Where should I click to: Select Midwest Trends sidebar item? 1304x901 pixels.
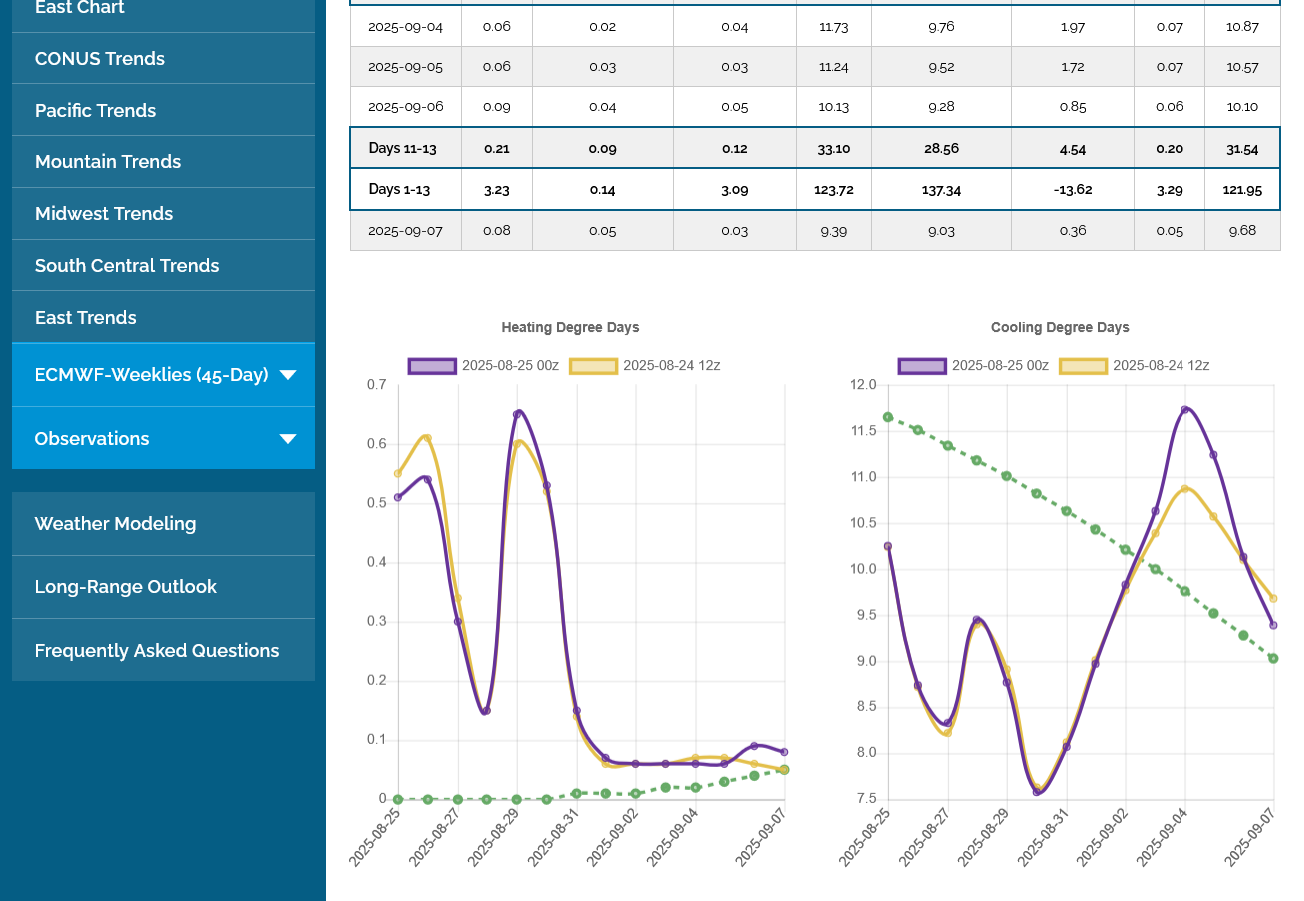pyautogui.click(x=104, y=214)
